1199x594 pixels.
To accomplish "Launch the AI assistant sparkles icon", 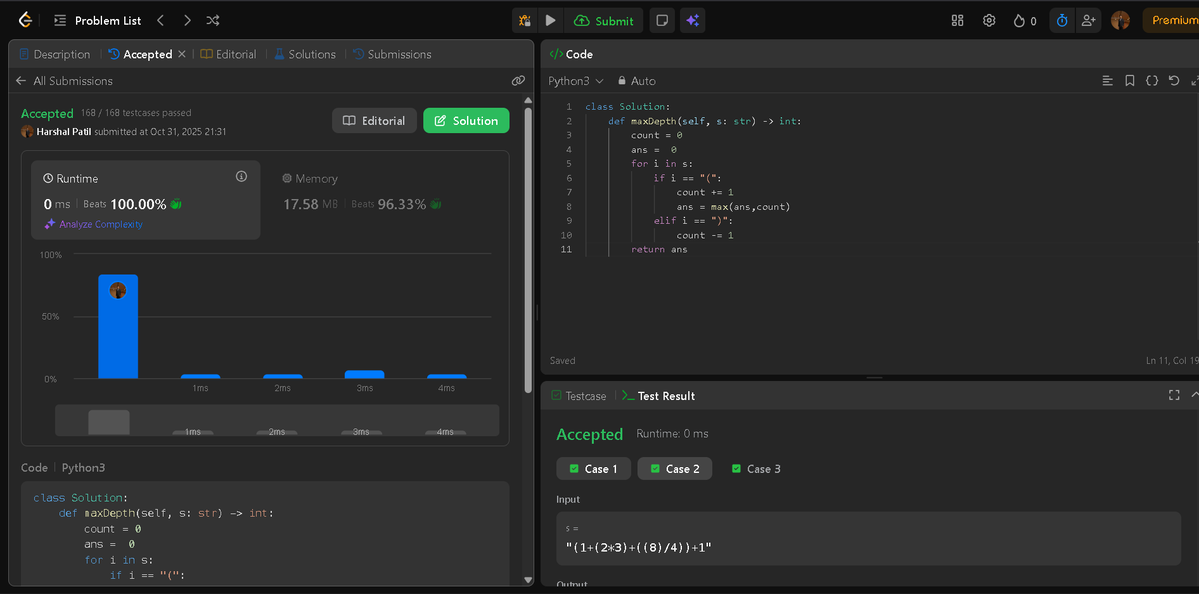I will pos(693,20).
